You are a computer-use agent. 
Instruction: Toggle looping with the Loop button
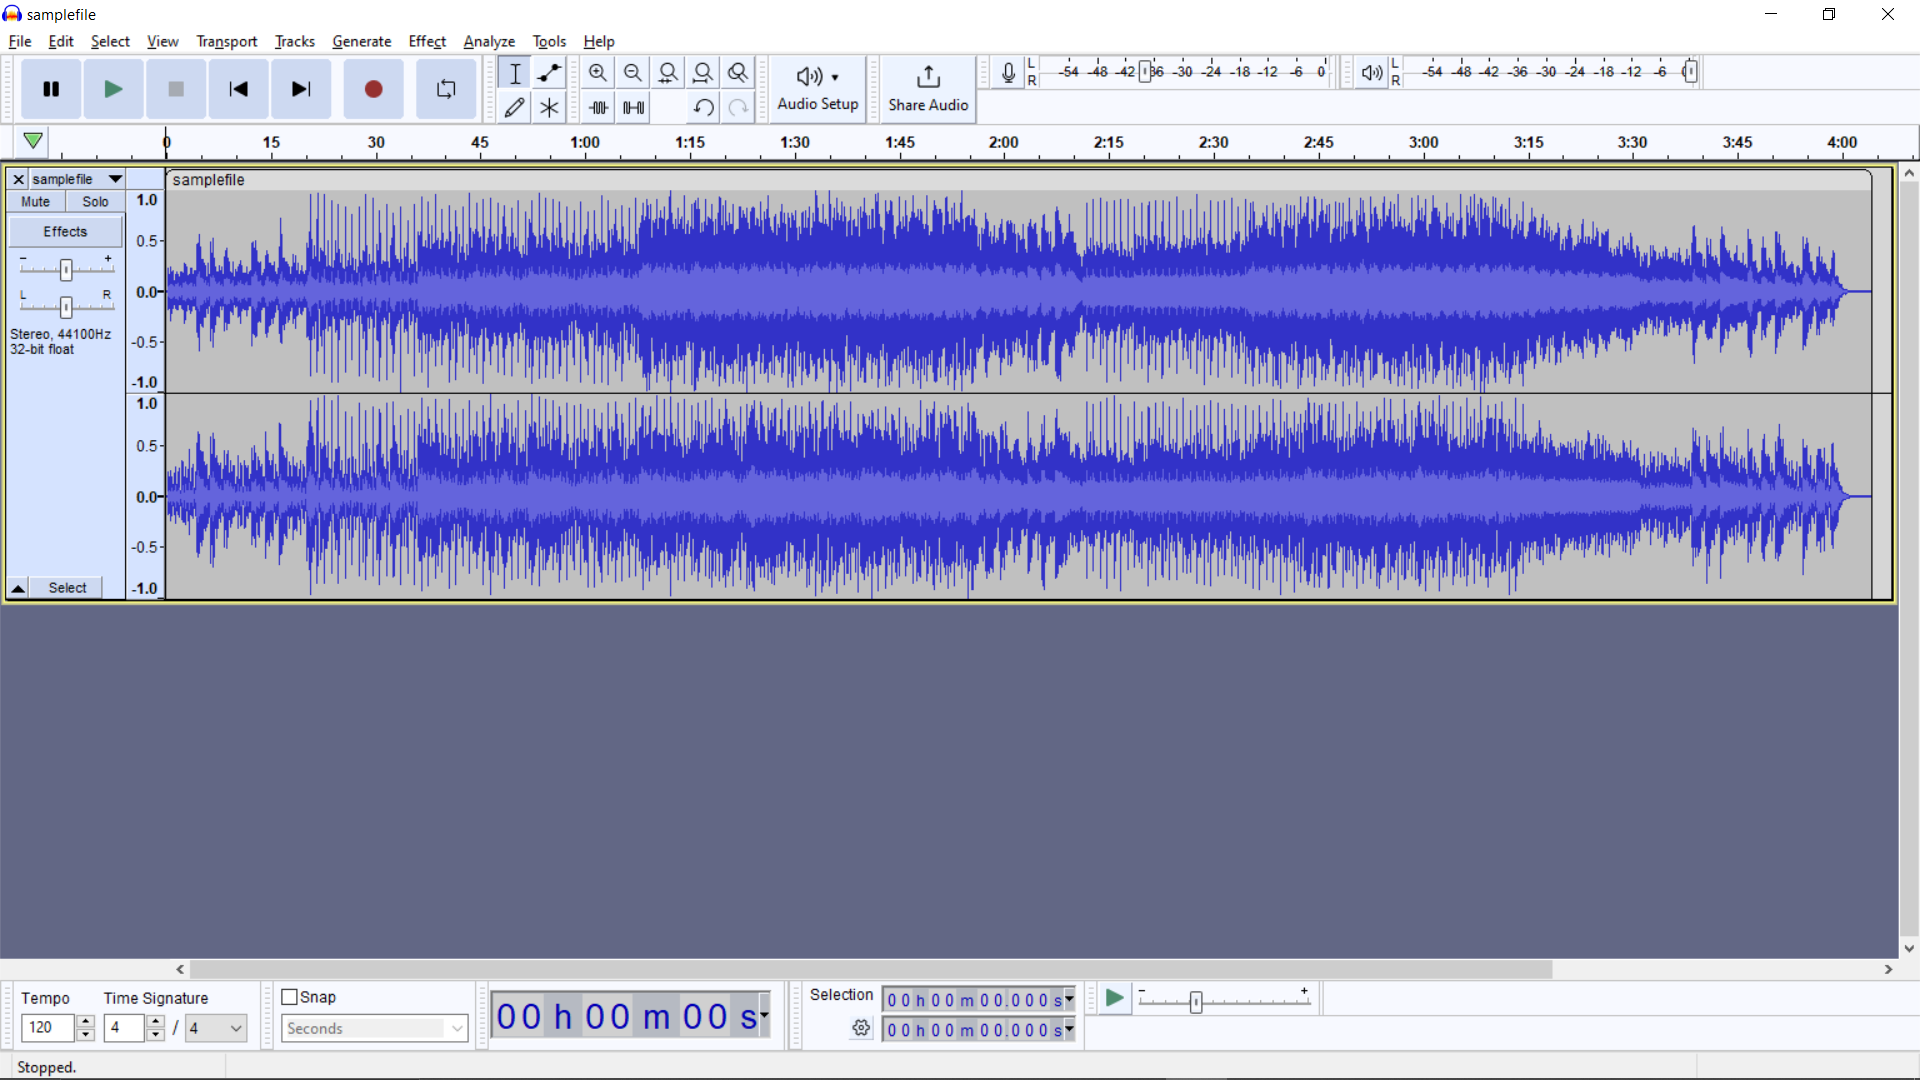click(x=446, y=89)
